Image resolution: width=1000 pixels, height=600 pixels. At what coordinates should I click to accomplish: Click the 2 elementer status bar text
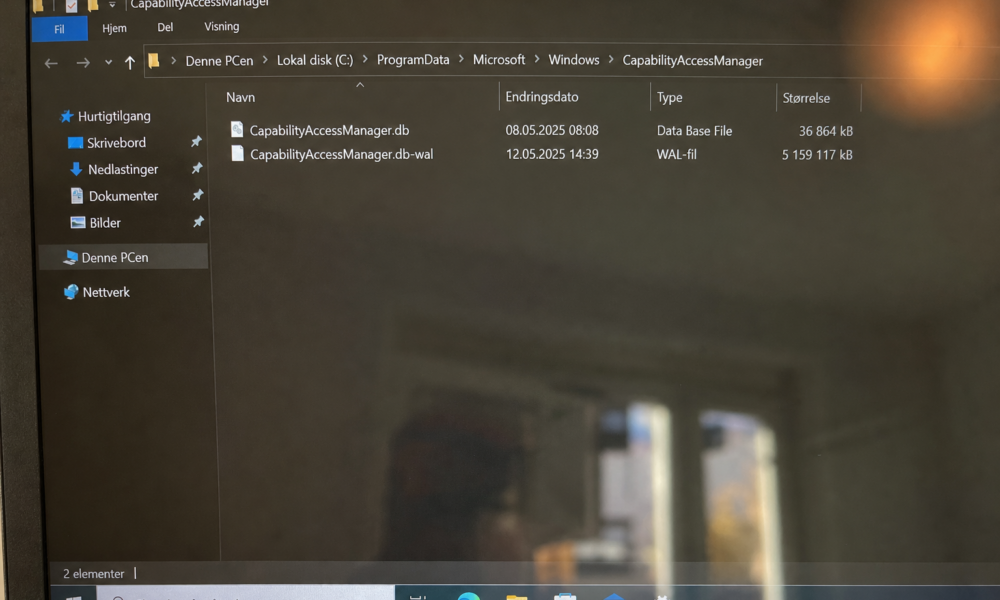pyautogui.click(x=94, y=574)
